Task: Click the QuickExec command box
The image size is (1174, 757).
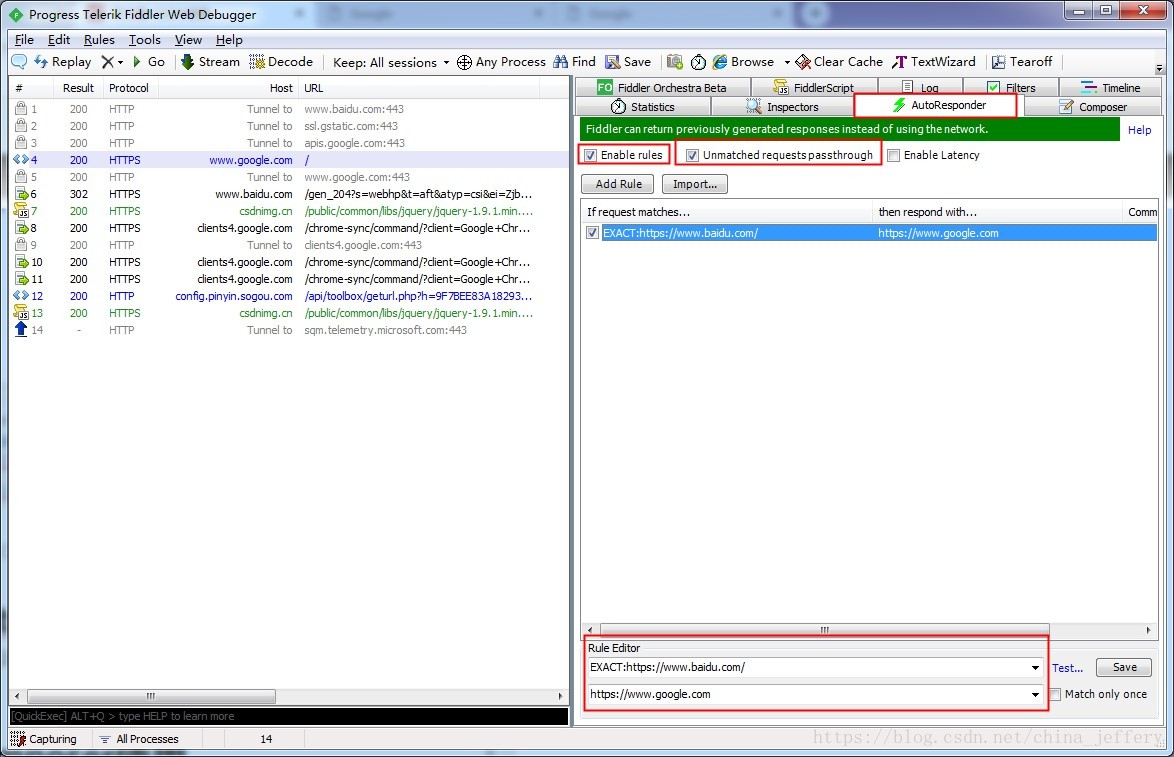Action: tap(289, 717)
